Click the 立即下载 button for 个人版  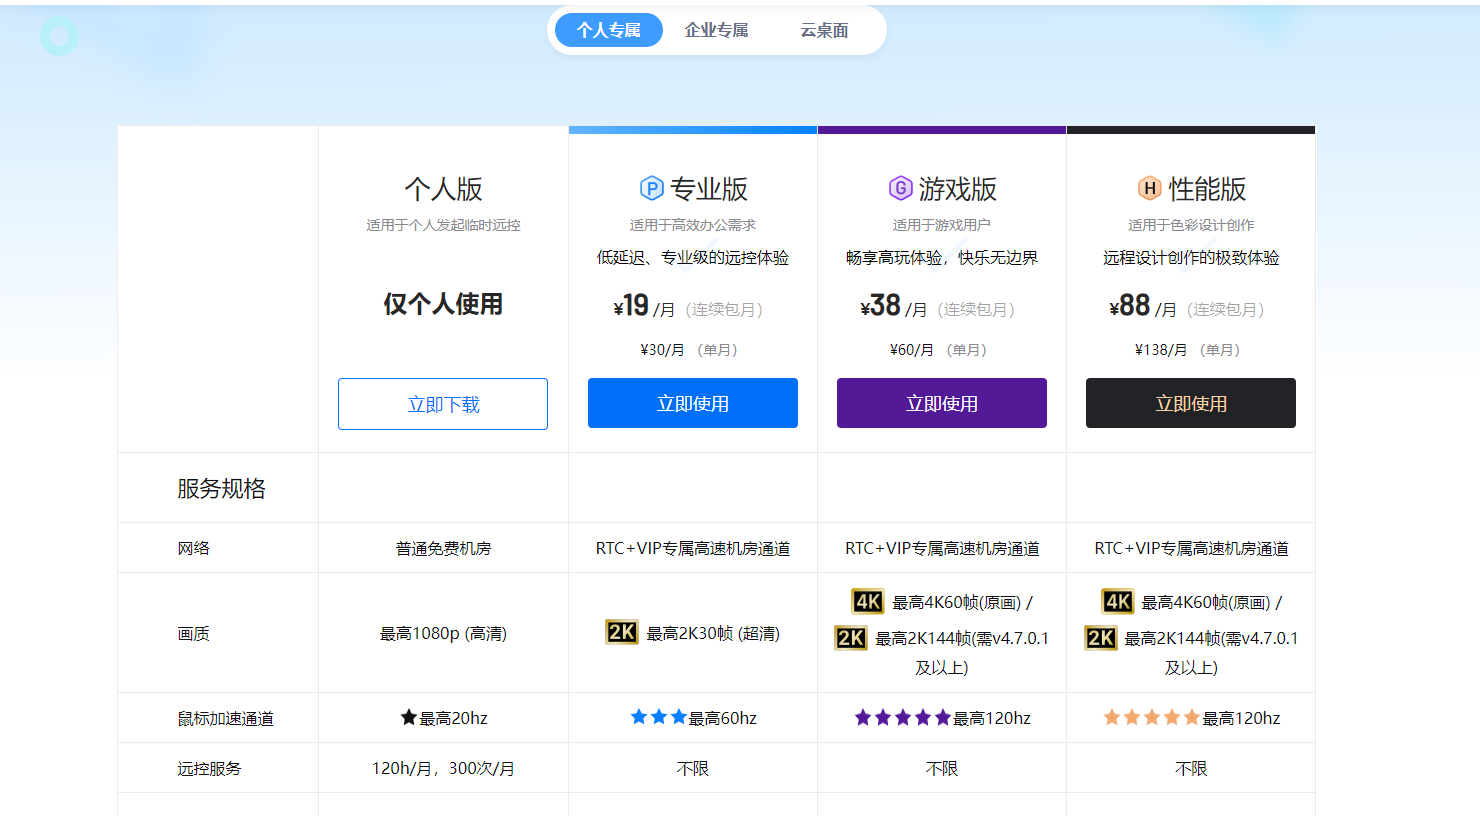(443, 404)
